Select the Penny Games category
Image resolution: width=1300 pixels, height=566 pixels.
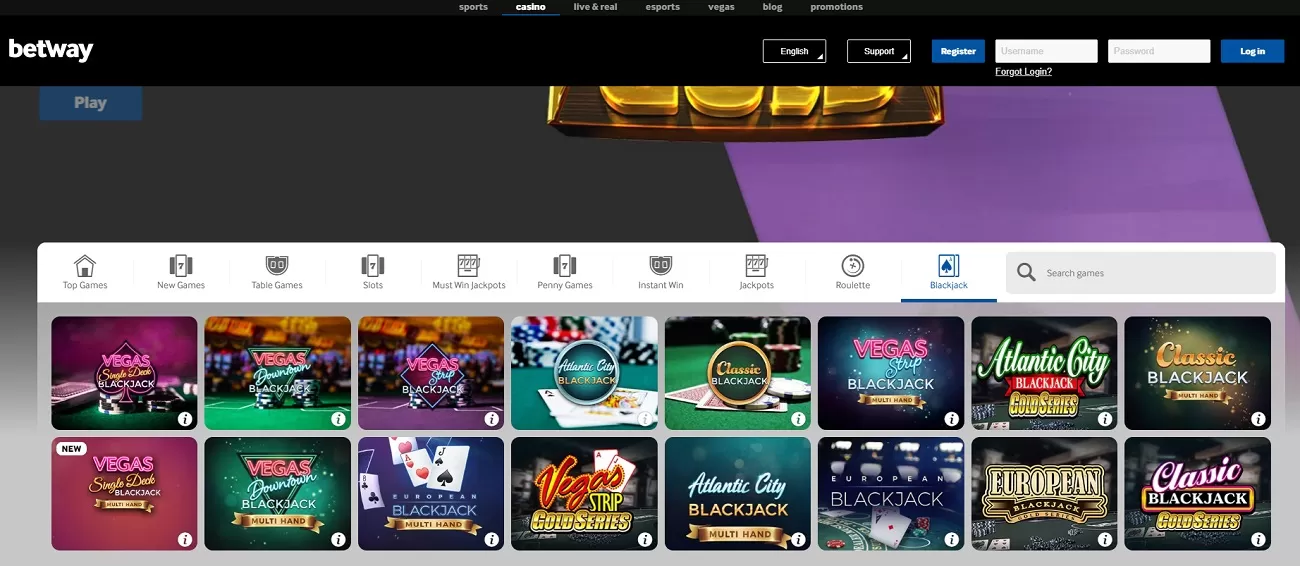[x=565, y=272]
